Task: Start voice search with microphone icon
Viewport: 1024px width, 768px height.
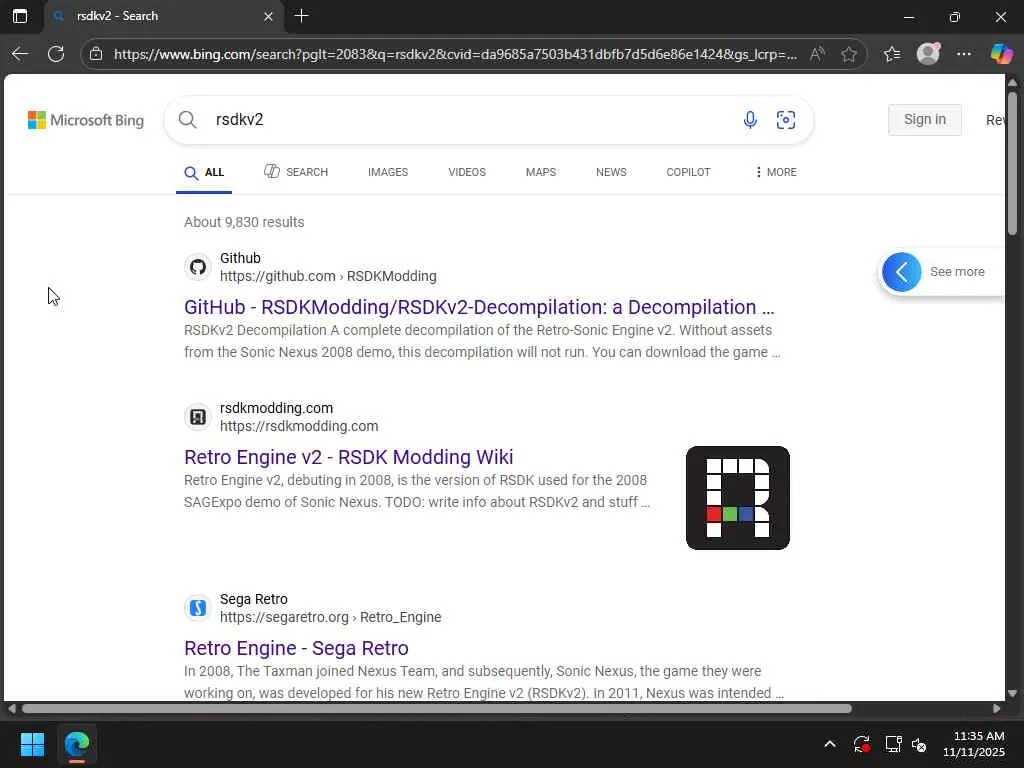Action: [750, 120]
